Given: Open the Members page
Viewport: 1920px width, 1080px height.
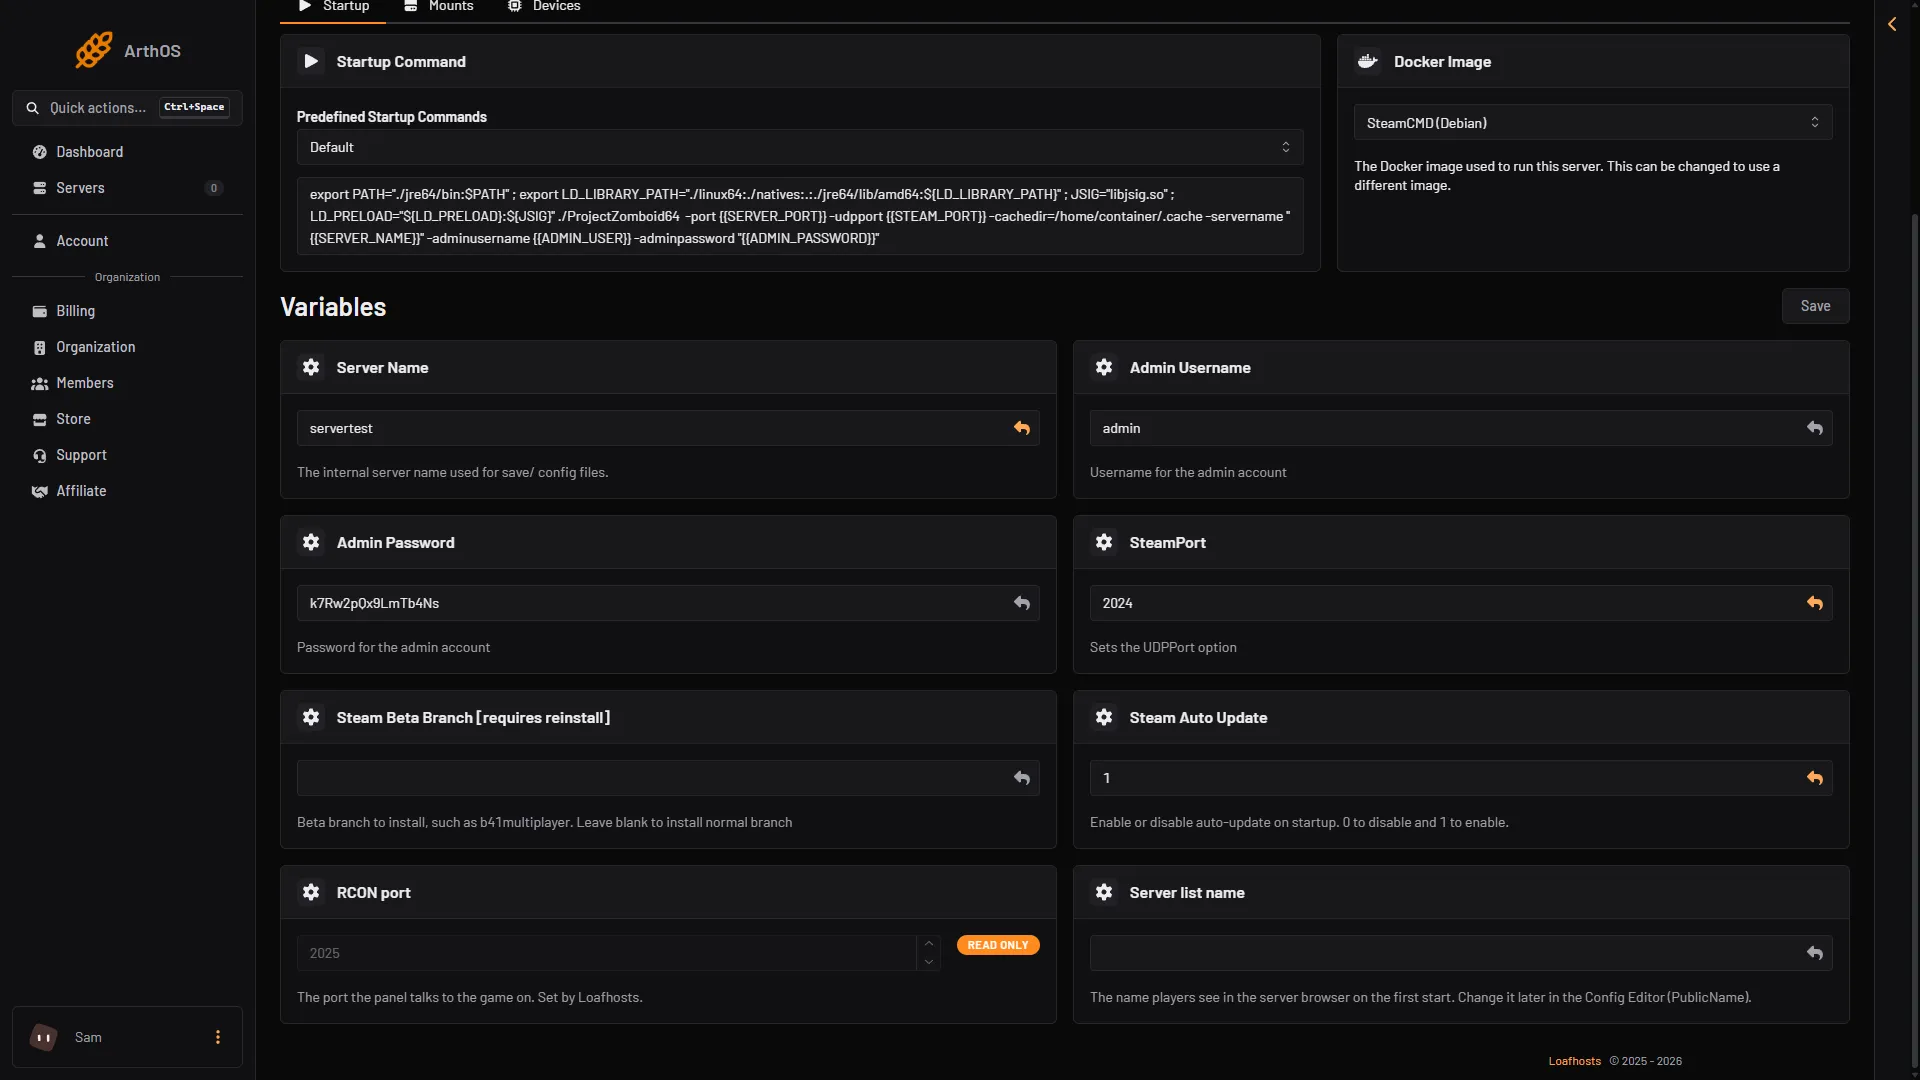Looking at the screenshot, I should (x=127, y=383).
